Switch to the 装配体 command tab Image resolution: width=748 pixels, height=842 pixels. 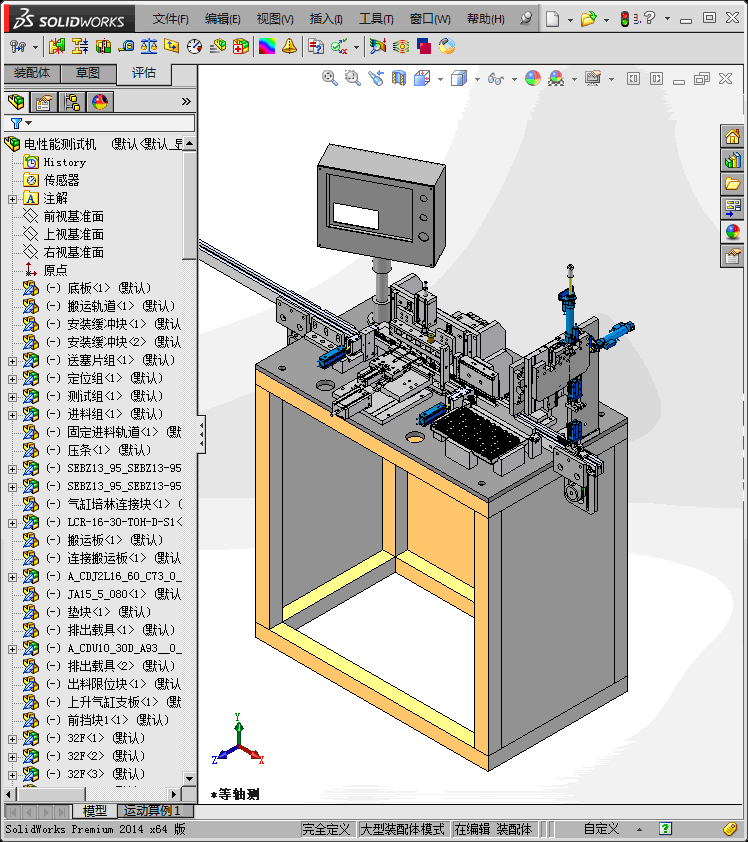pyautogui.click(x=32, y=73)
